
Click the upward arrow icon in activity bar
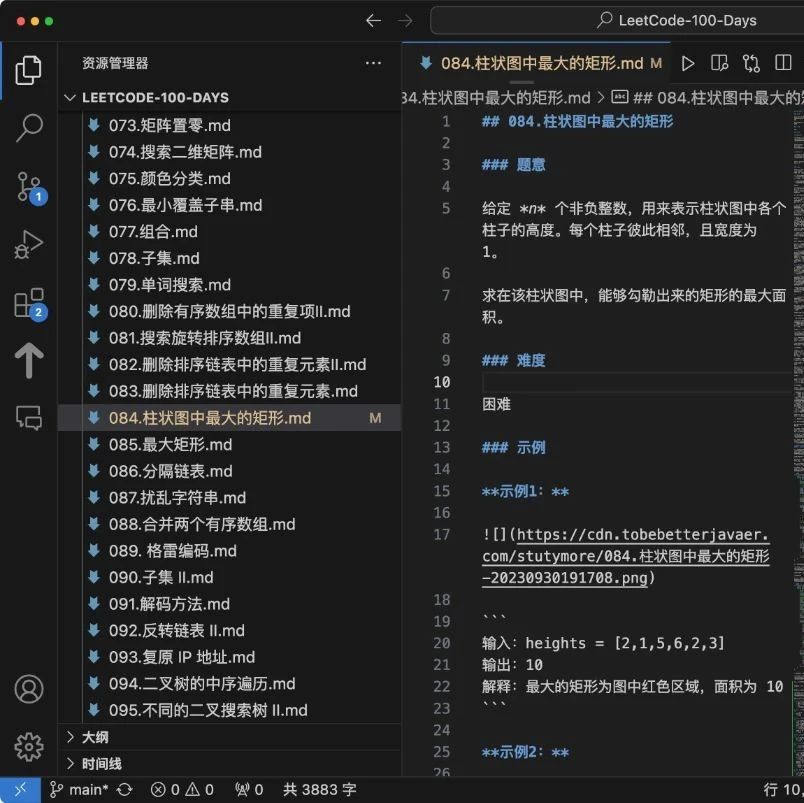click(x=29, y=360)
